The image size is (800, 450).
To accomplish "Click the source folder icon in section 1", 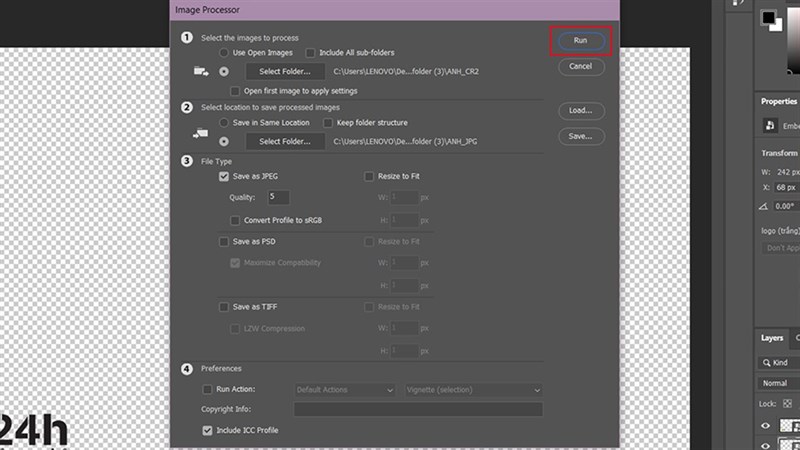I will [x=201, y=71].
